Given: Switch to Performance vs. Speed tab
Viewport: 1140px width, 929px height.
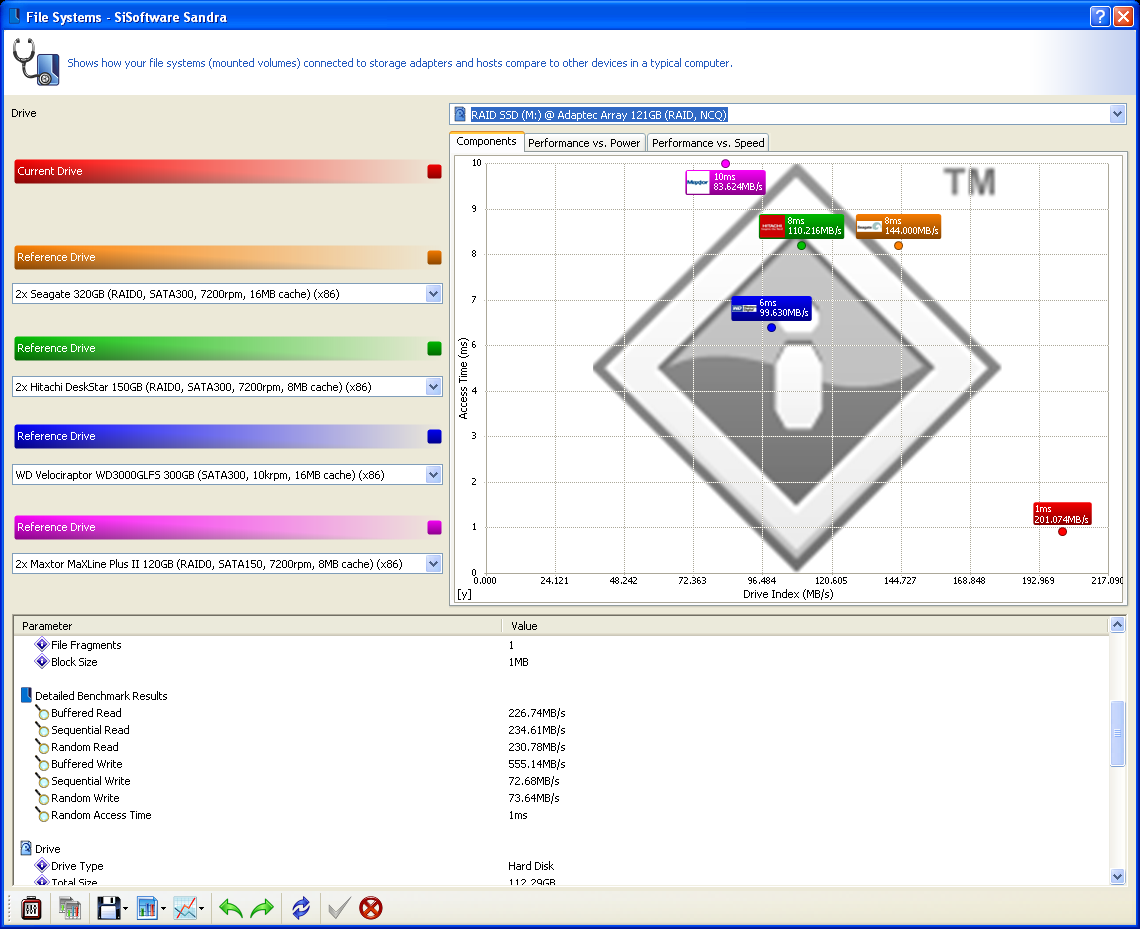Looking at the screenshot, I should click(x=708, y=143).
